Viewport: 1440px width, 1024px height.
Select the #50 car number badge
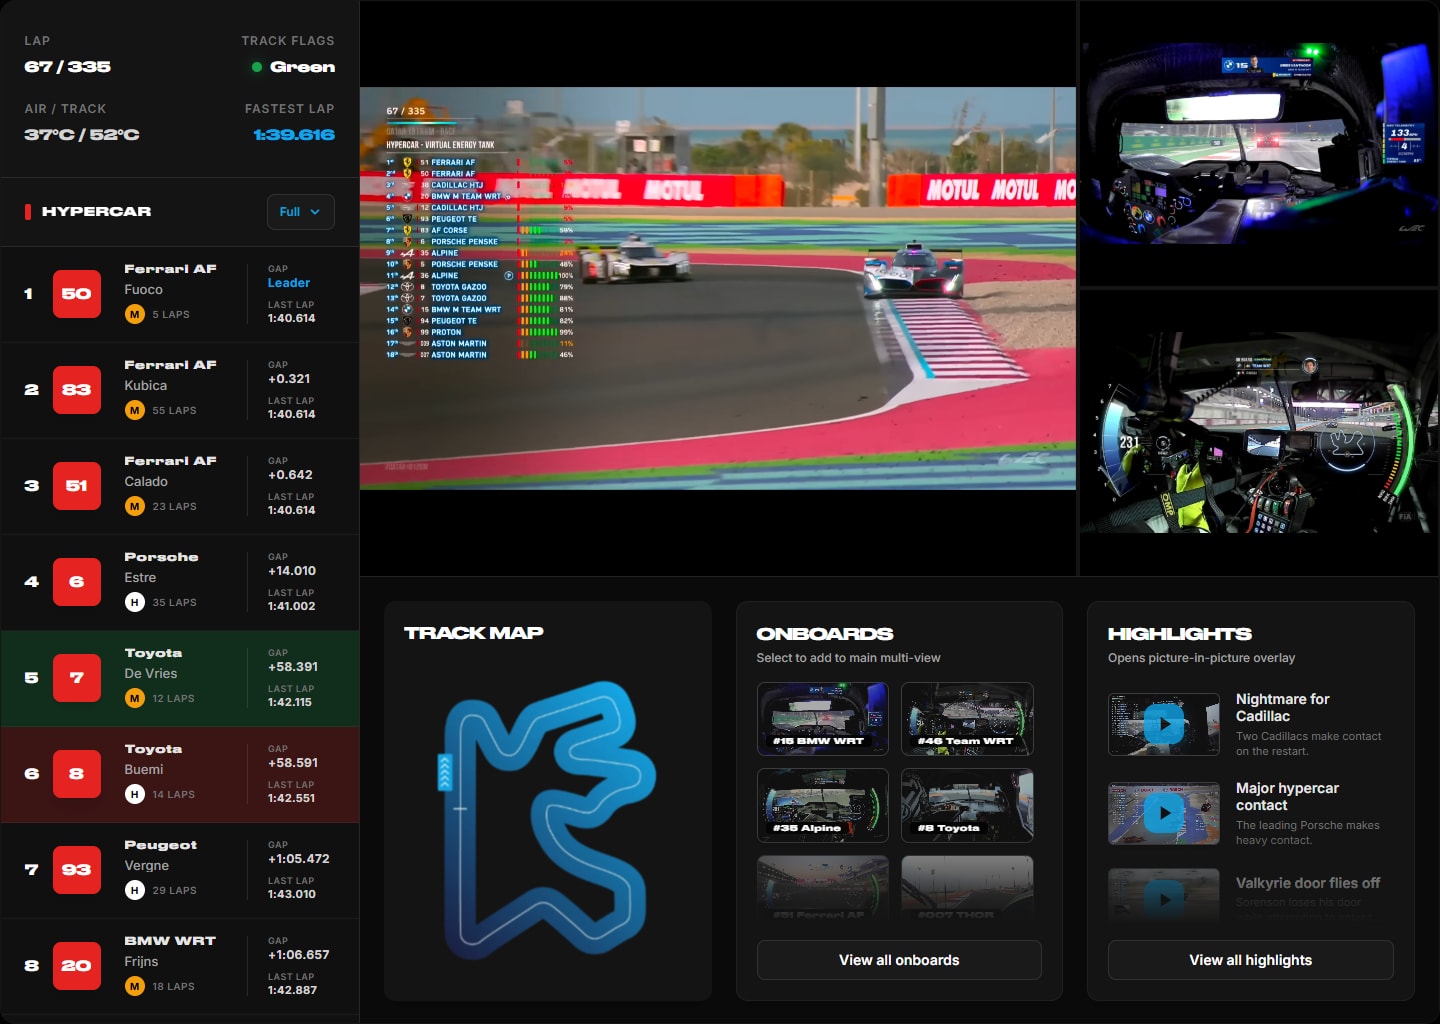[77, 294]
